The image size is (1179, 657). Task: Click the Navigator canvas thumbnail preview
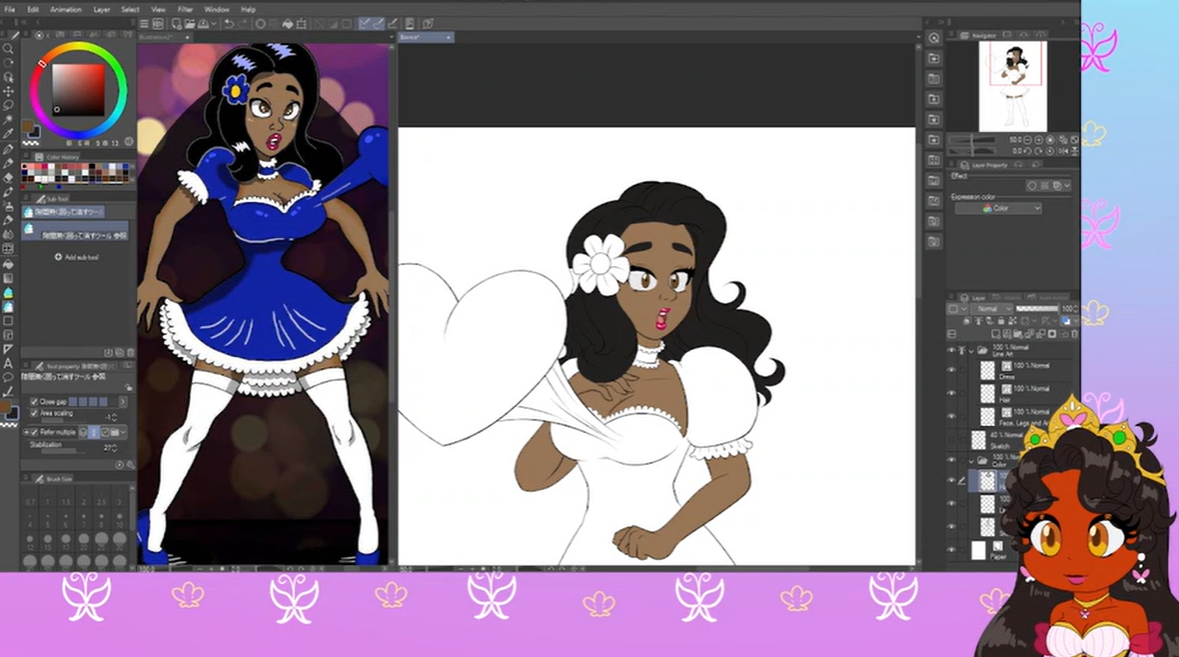point(1012,86)
